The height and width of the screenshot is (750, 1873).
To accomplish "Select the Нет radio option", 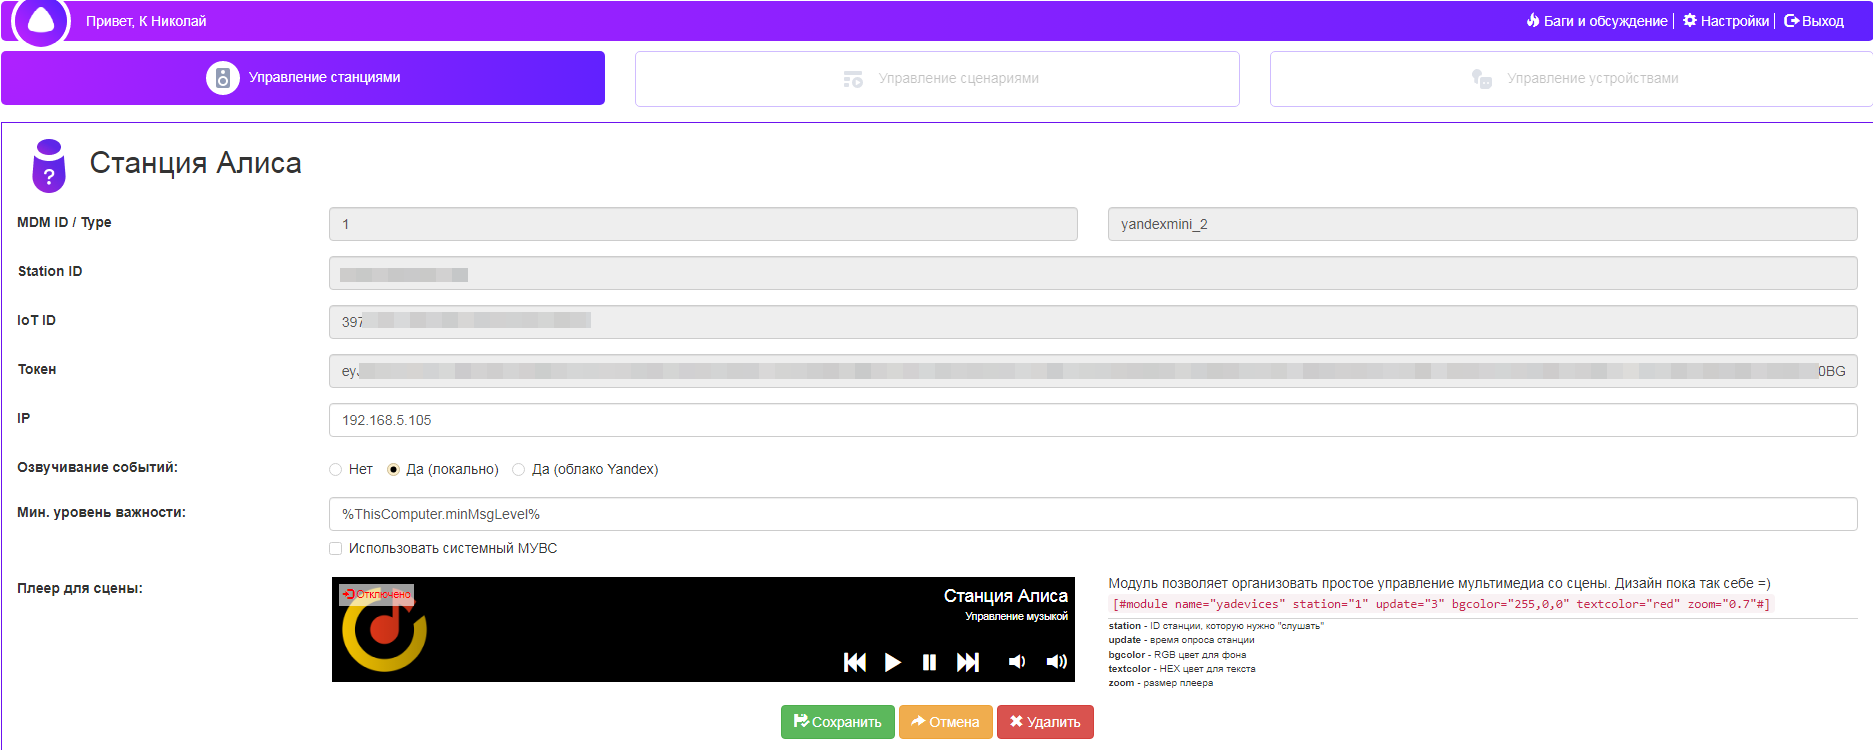I will point(336,470).
